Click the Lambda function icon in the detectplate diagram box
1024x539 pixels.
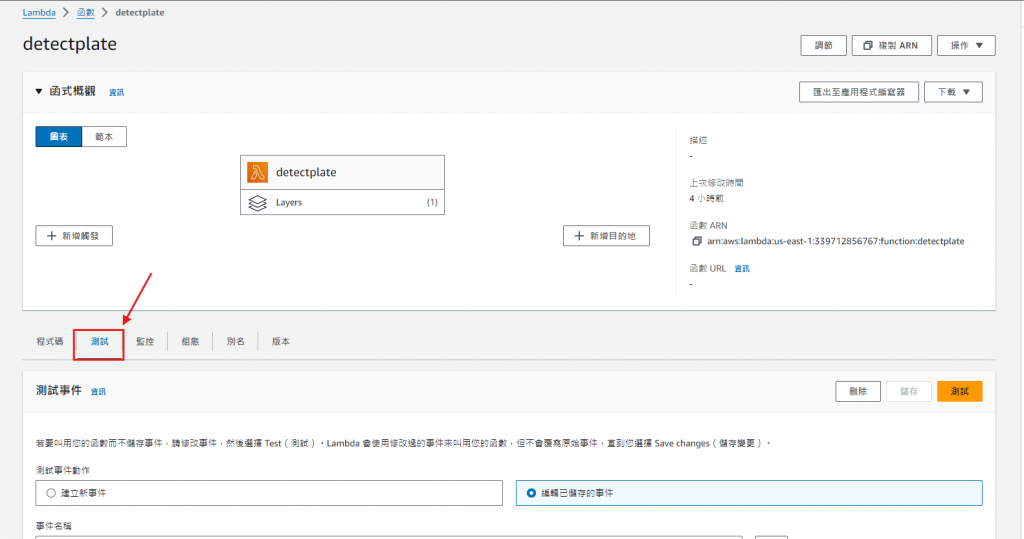[x=257, y=172]
